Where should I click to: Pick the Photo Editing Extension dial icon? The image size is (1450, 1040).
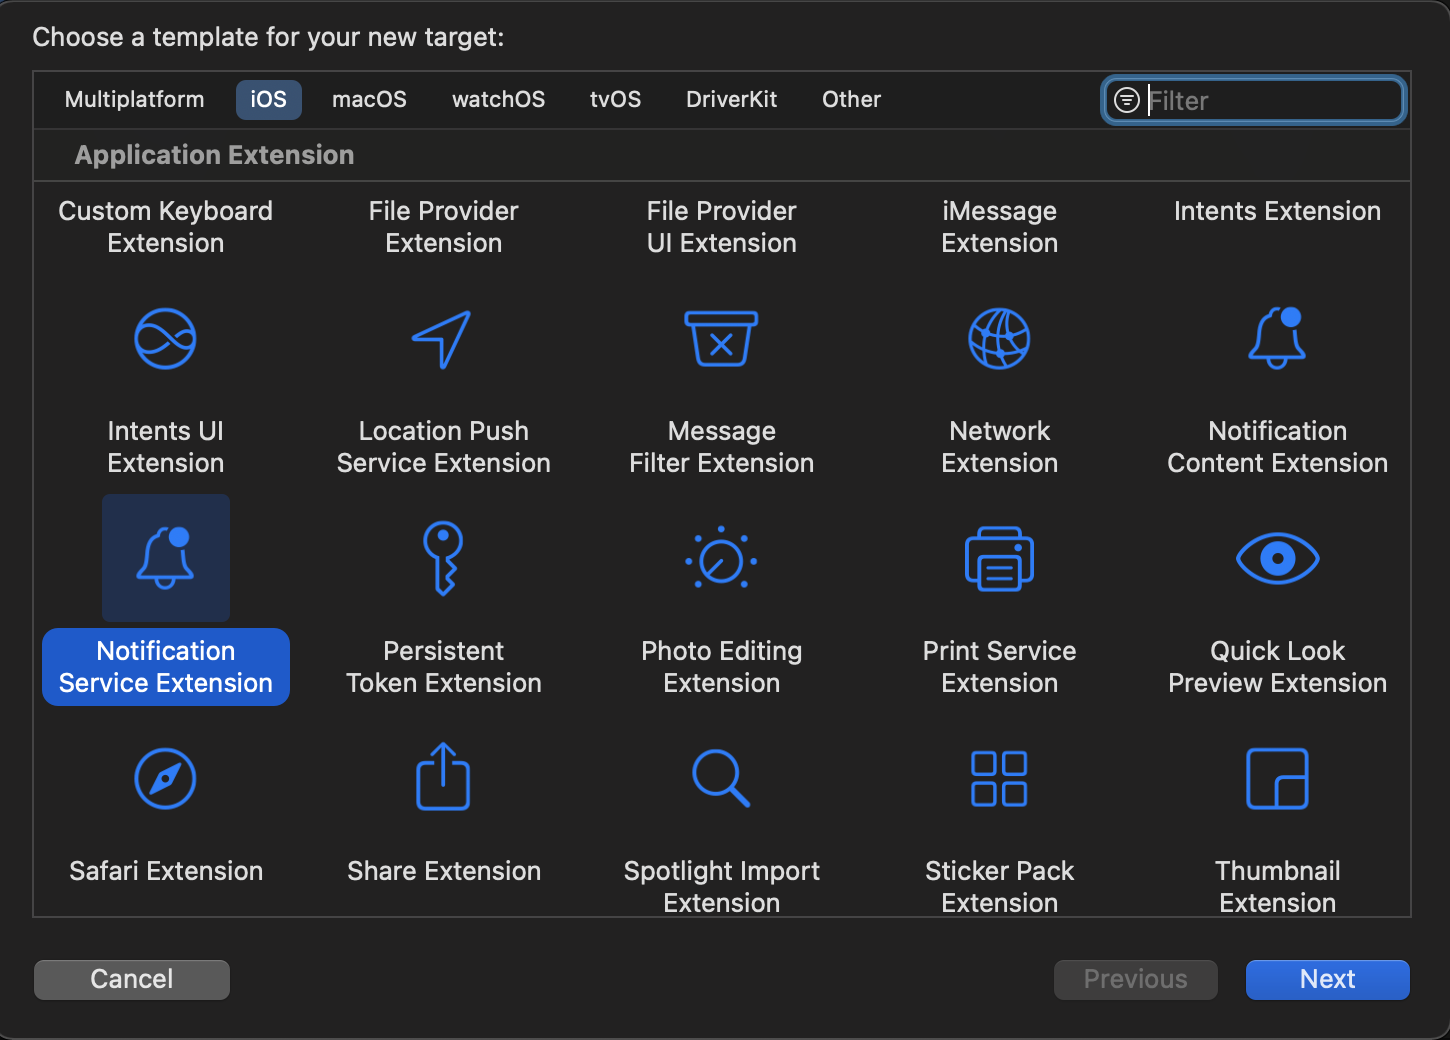pyautogui.click(x=721, y=558)
